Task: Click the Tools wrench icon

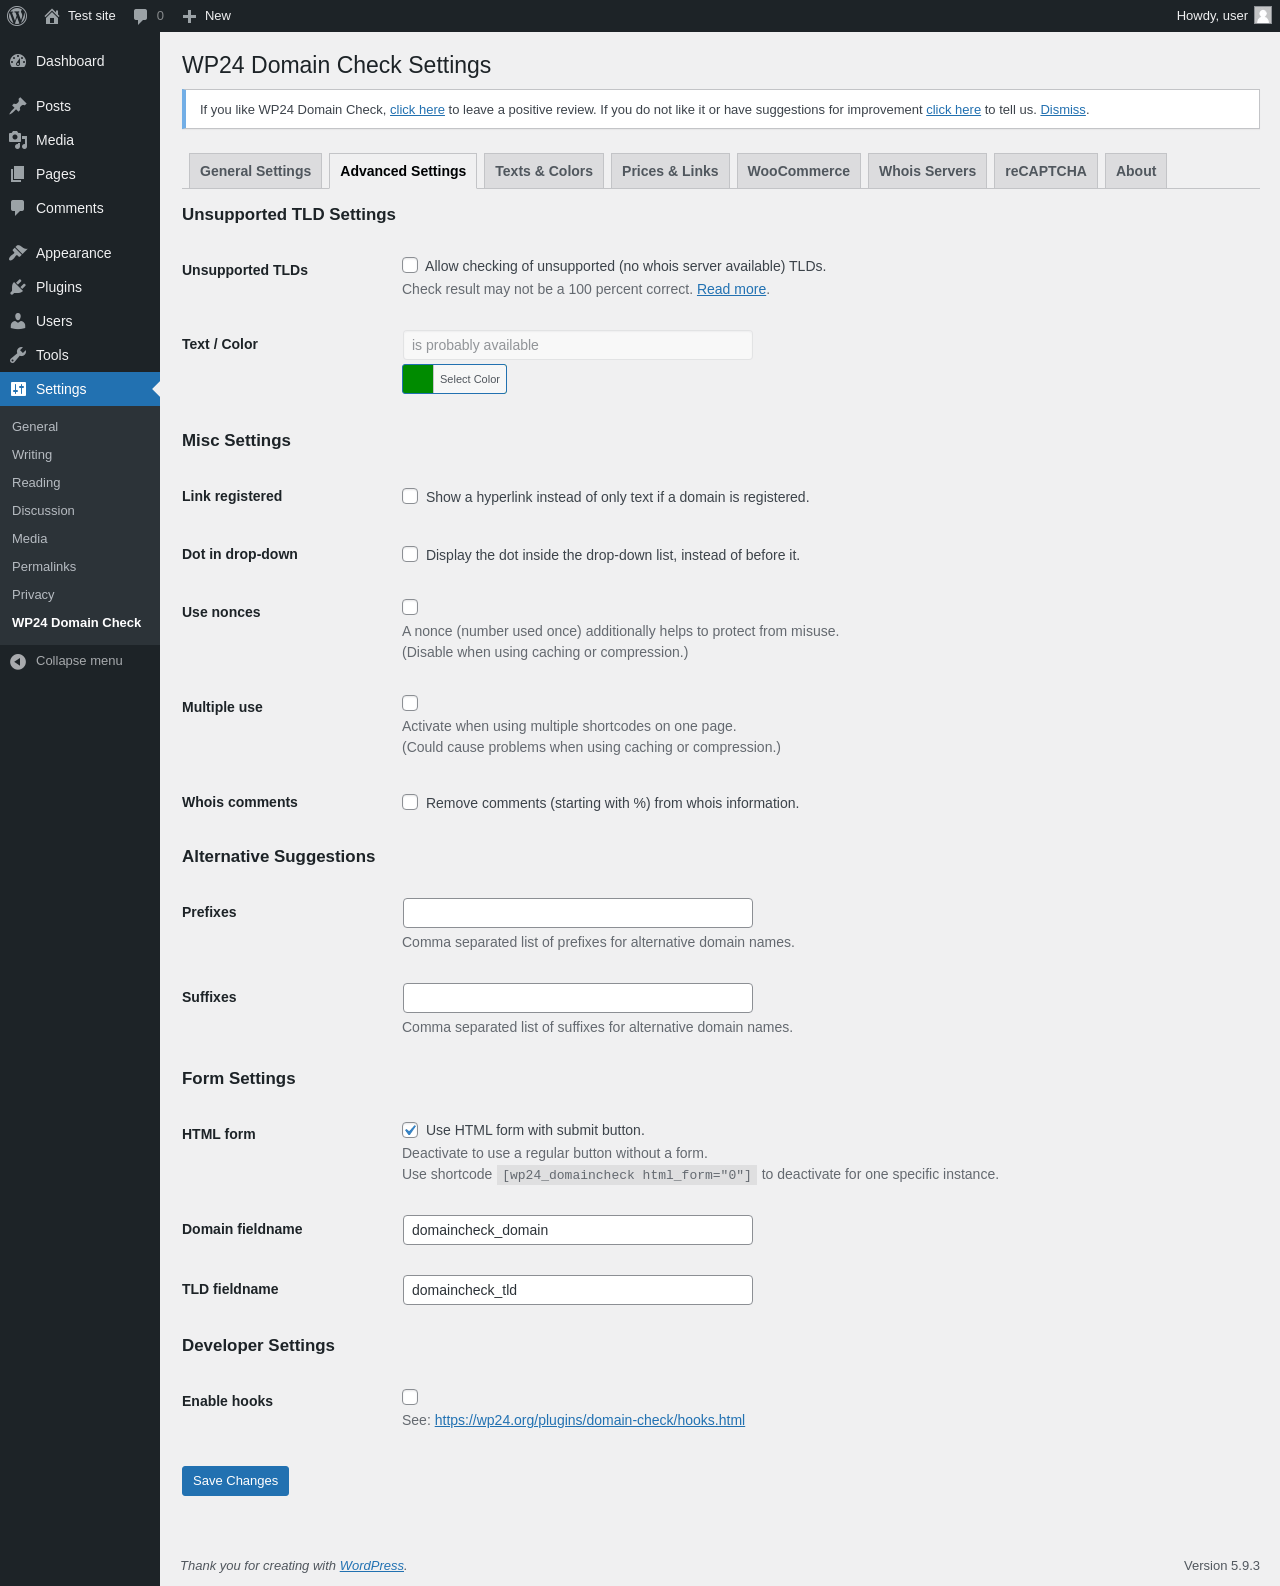Action: pyautogui.click(x=18, y=355)
